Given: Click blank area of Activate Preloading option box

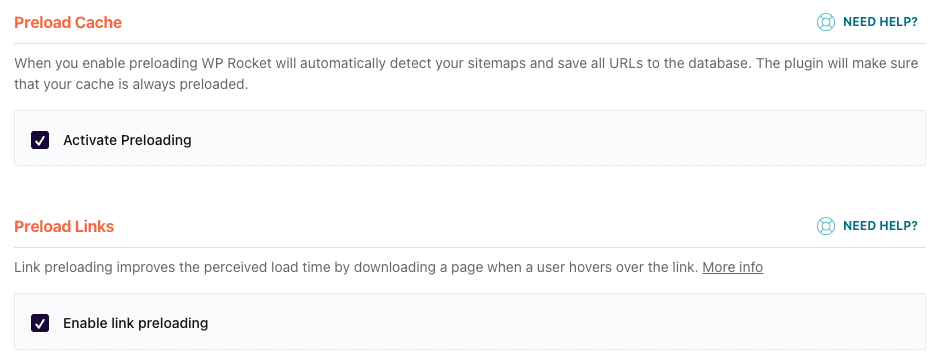Looking at the screenshot, I should [558, 138].
